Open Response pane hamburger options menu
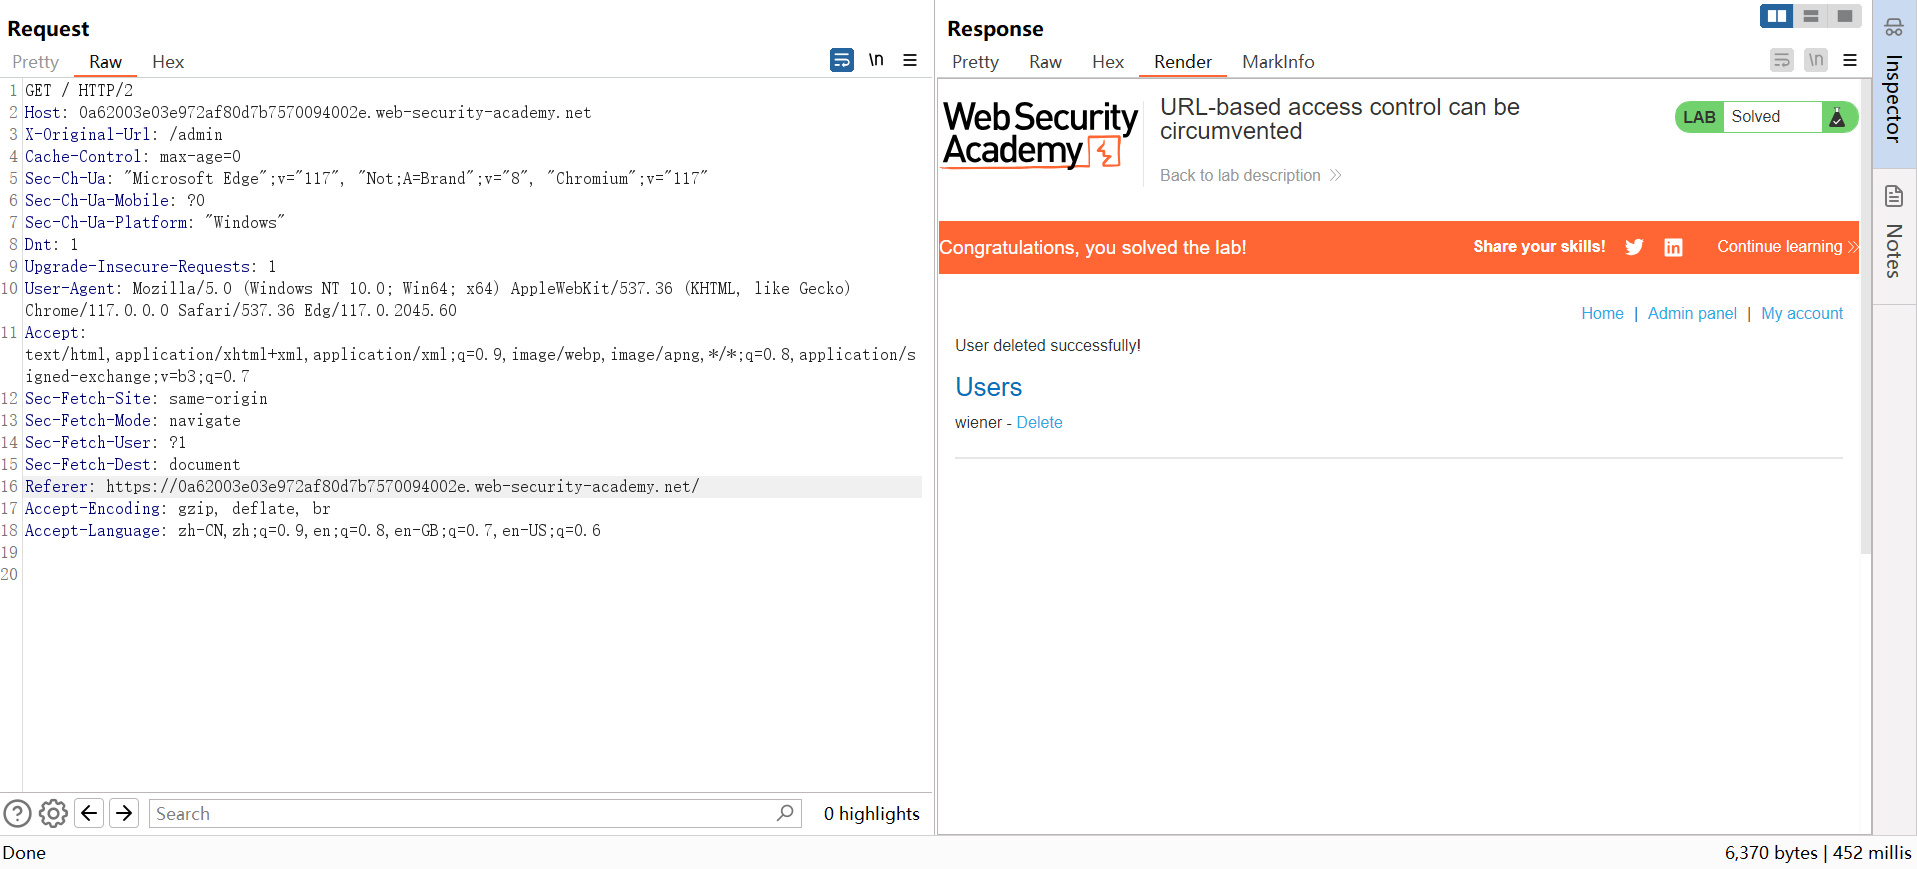Viewport: 1917px width, 869px height. 1850,60
